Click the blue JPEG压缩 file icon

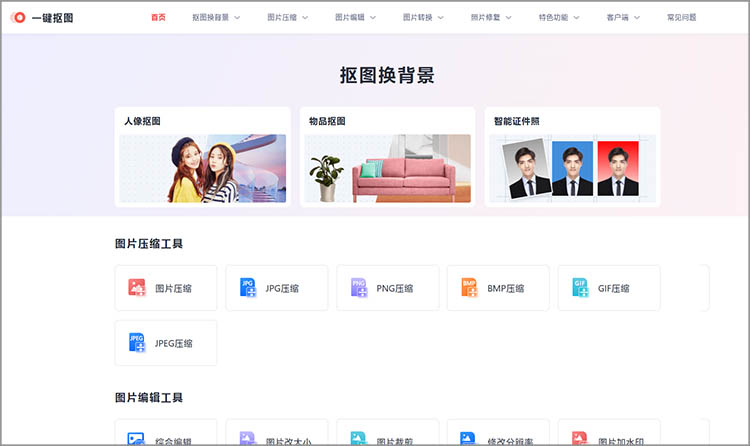tap(137, 343)
